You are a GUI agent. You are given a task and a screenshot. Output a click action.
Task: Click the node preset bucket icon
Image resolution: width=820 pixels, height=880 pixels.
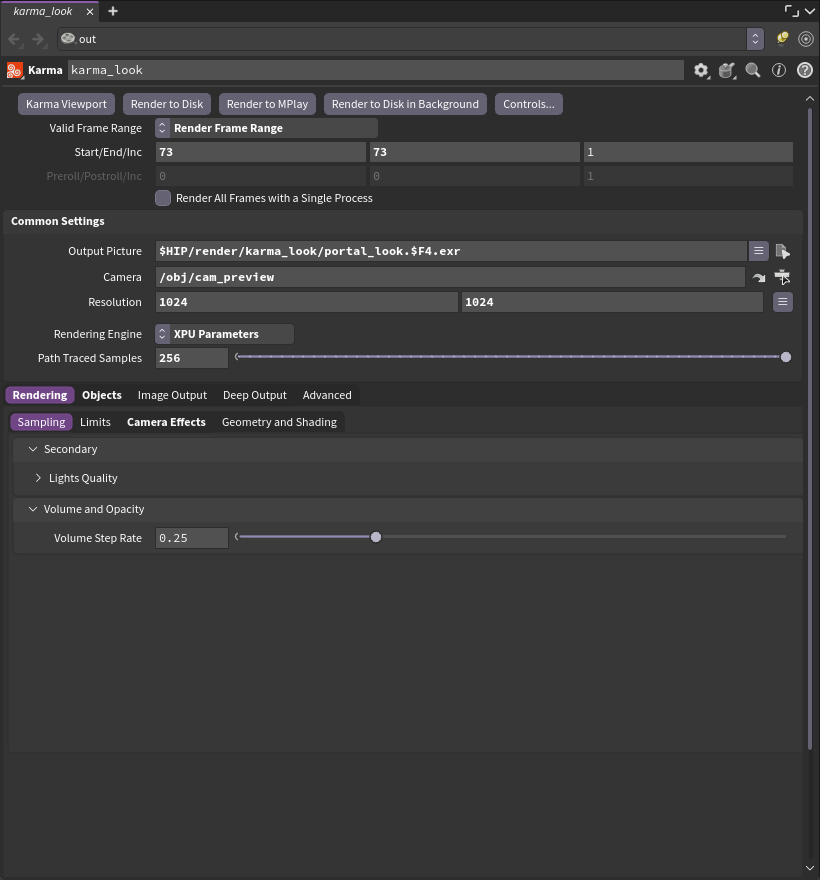pos(727,70)
